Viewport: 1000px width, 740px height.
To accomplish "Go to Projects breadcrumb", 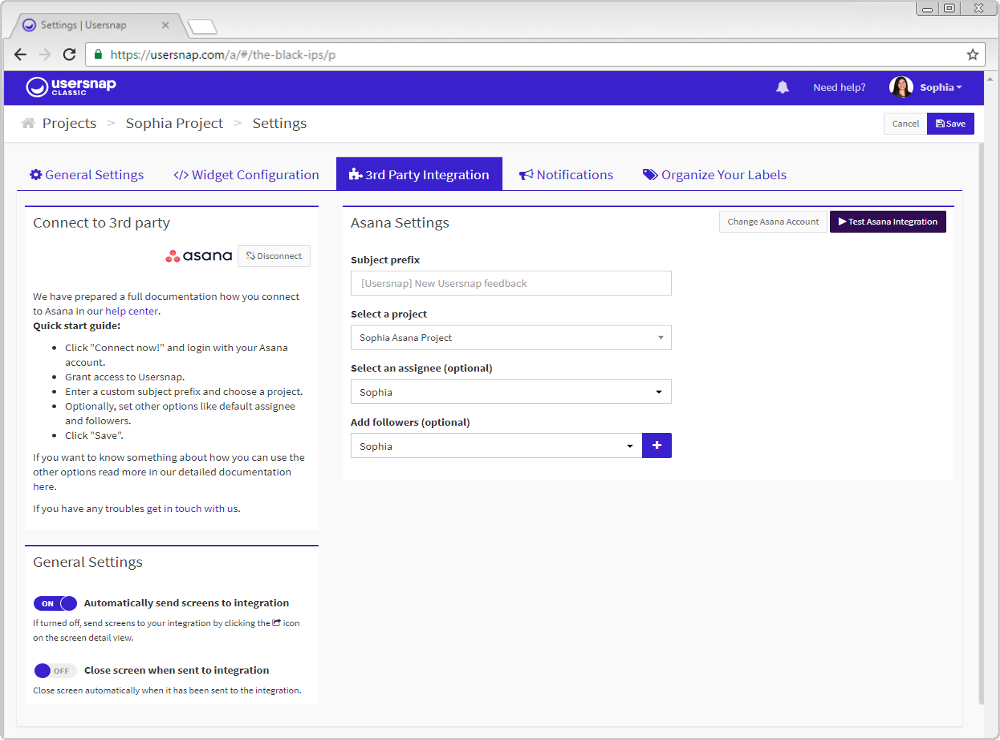I will click(69, 123).
